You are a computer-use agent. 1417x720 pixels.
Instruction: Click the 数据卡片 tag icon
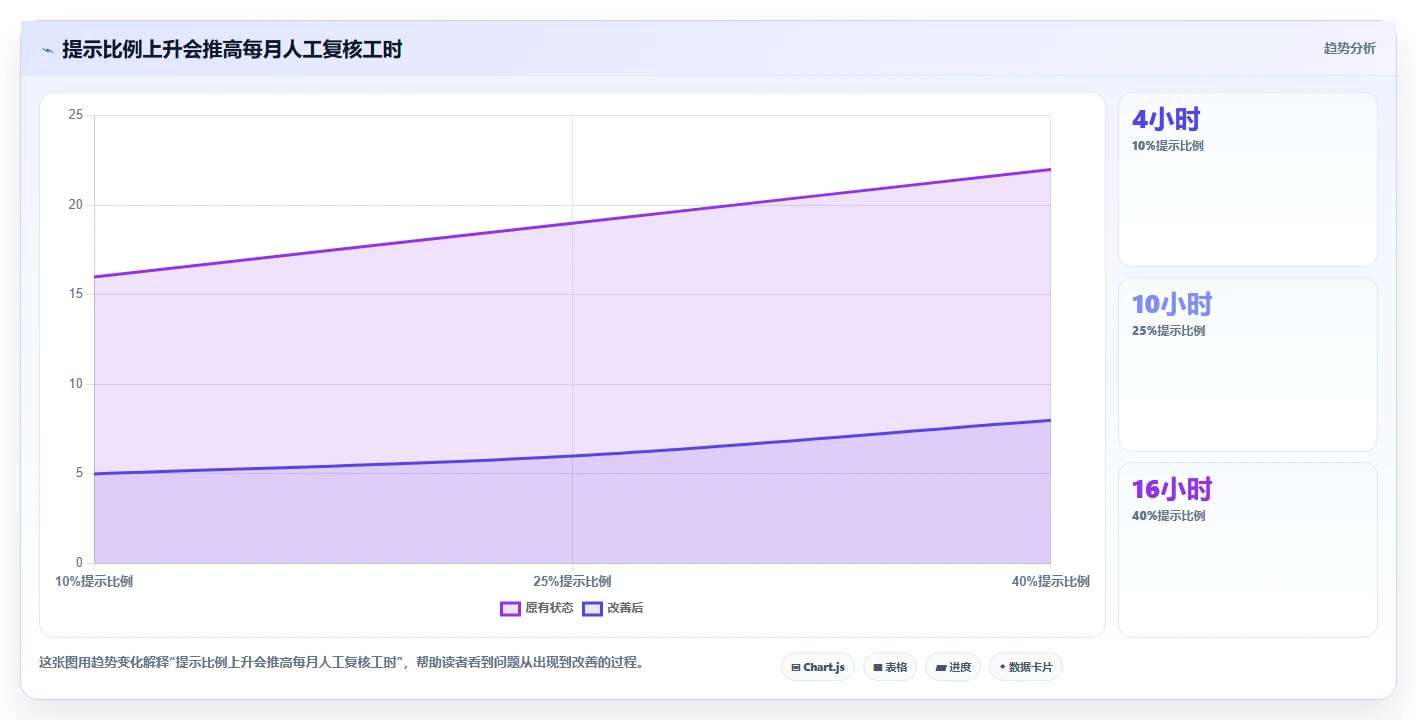point(1002,667)
